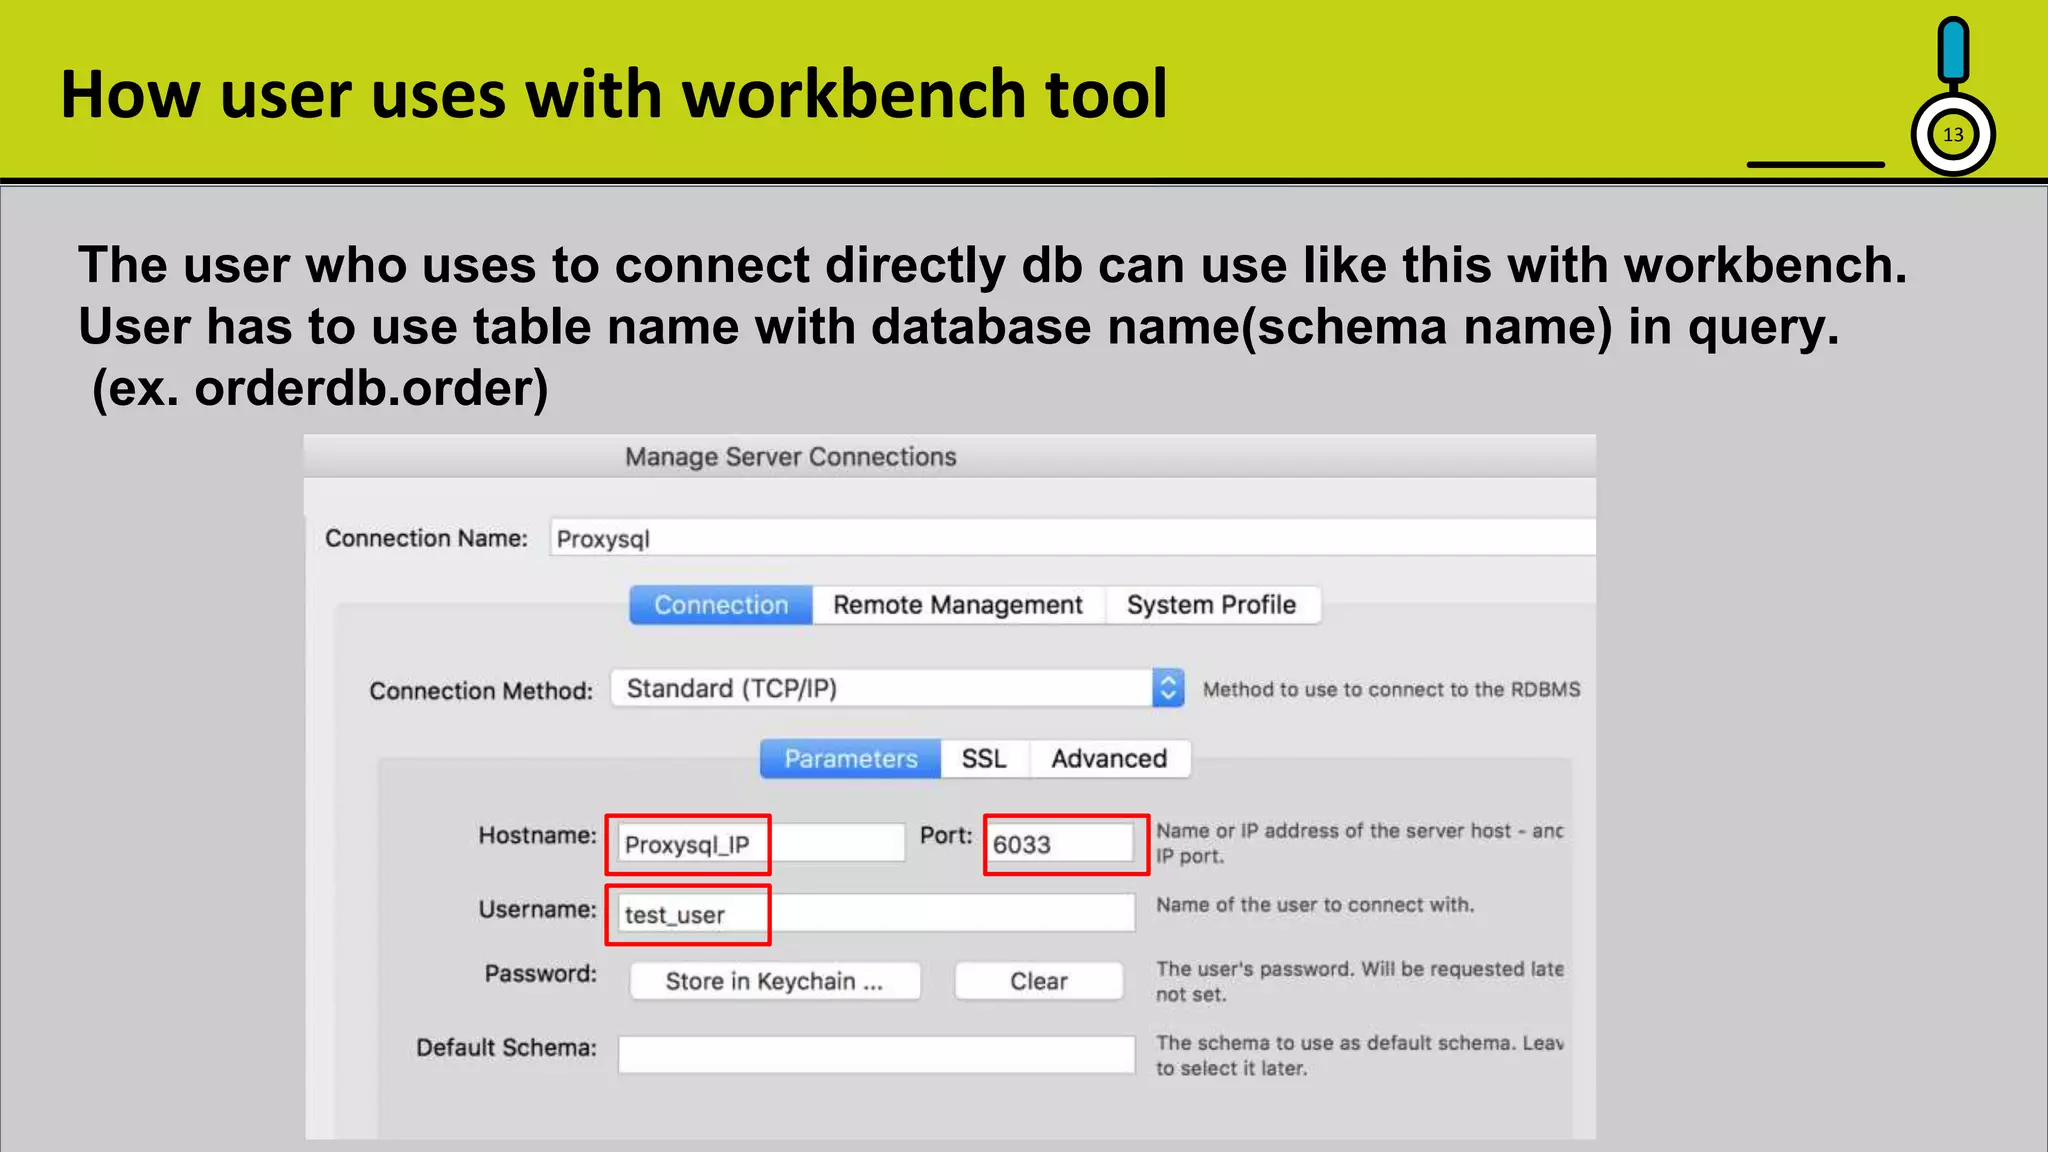Open the Connection tab
Screen dimensions: 2048x1152
pyautogui.click(x=721, y=605)
